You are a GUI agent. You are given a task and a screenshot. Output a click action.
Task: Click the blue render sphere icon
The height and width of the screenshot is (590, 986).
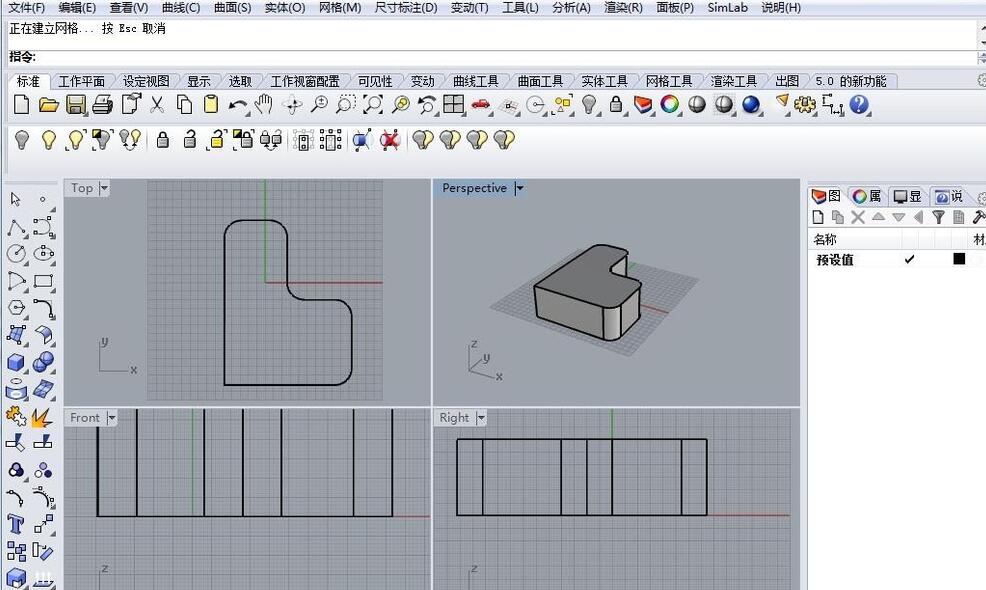click(751, 104)
